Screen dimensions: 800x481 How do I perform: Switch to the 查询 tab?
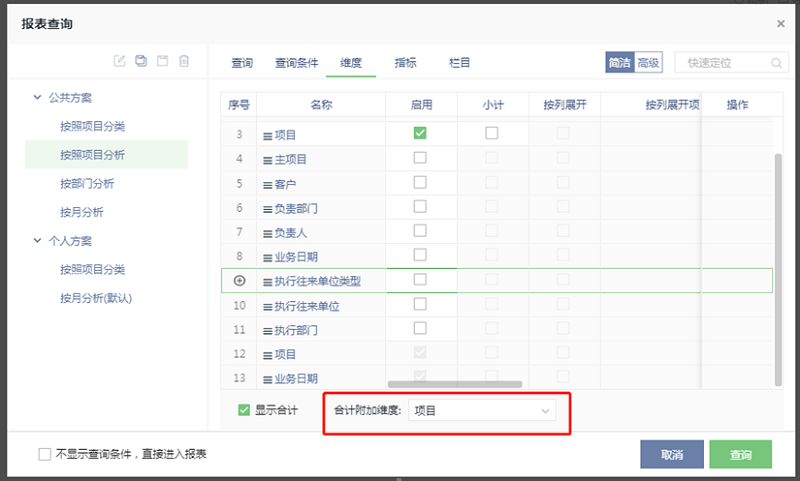[x=242, y=63]
